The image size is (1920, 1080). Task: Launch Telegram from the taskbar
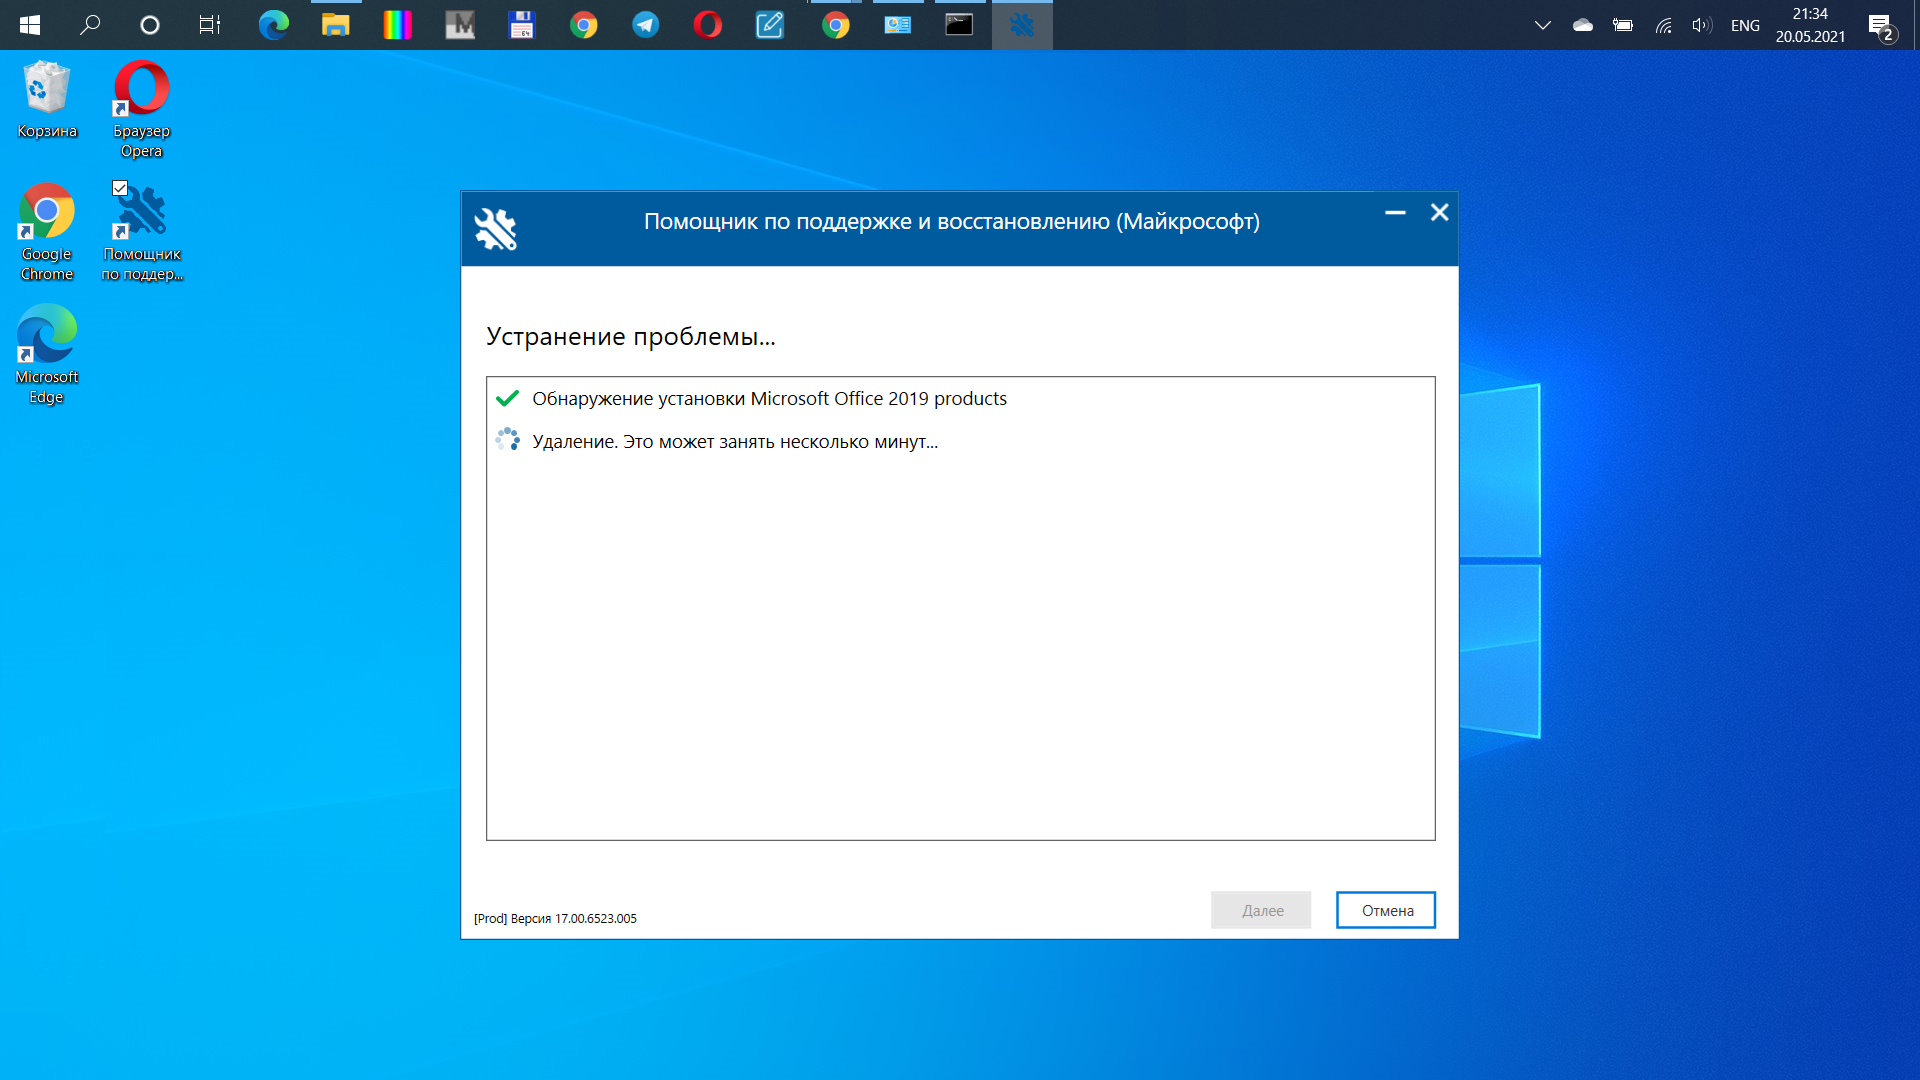pyautogui.click(x=646, y=25)
